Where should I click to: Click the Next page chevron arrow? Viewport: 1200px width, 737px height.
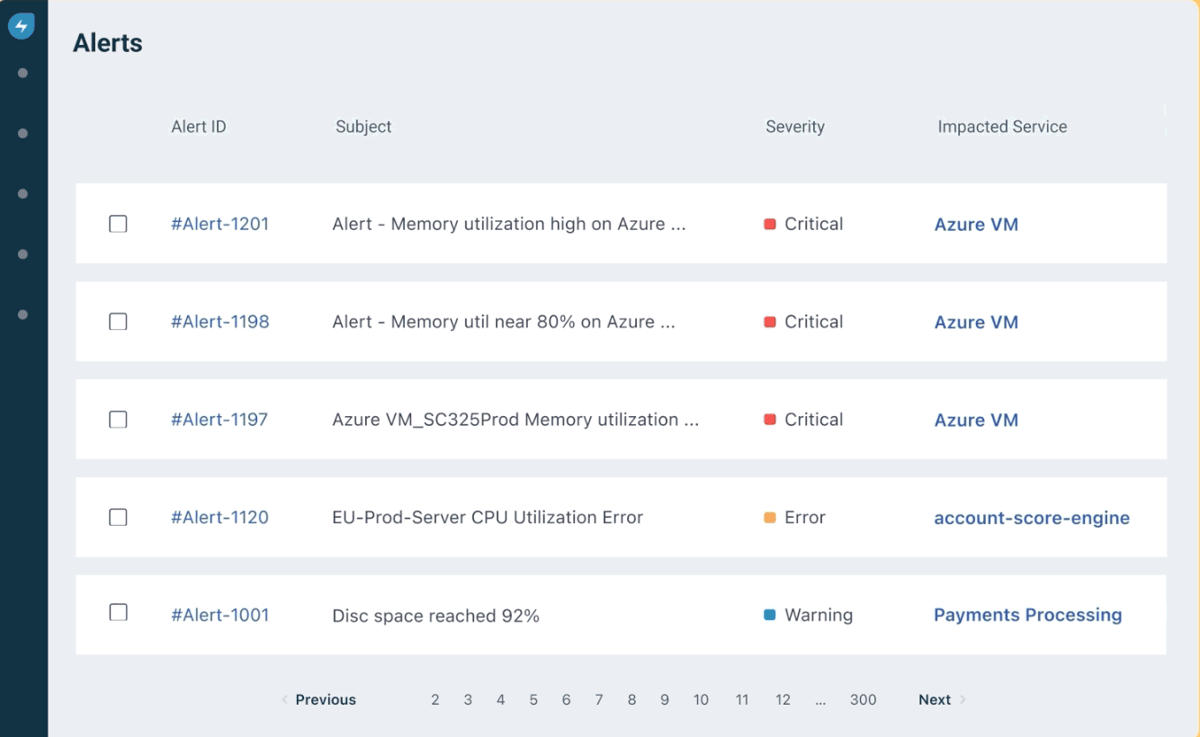(962, 699)
